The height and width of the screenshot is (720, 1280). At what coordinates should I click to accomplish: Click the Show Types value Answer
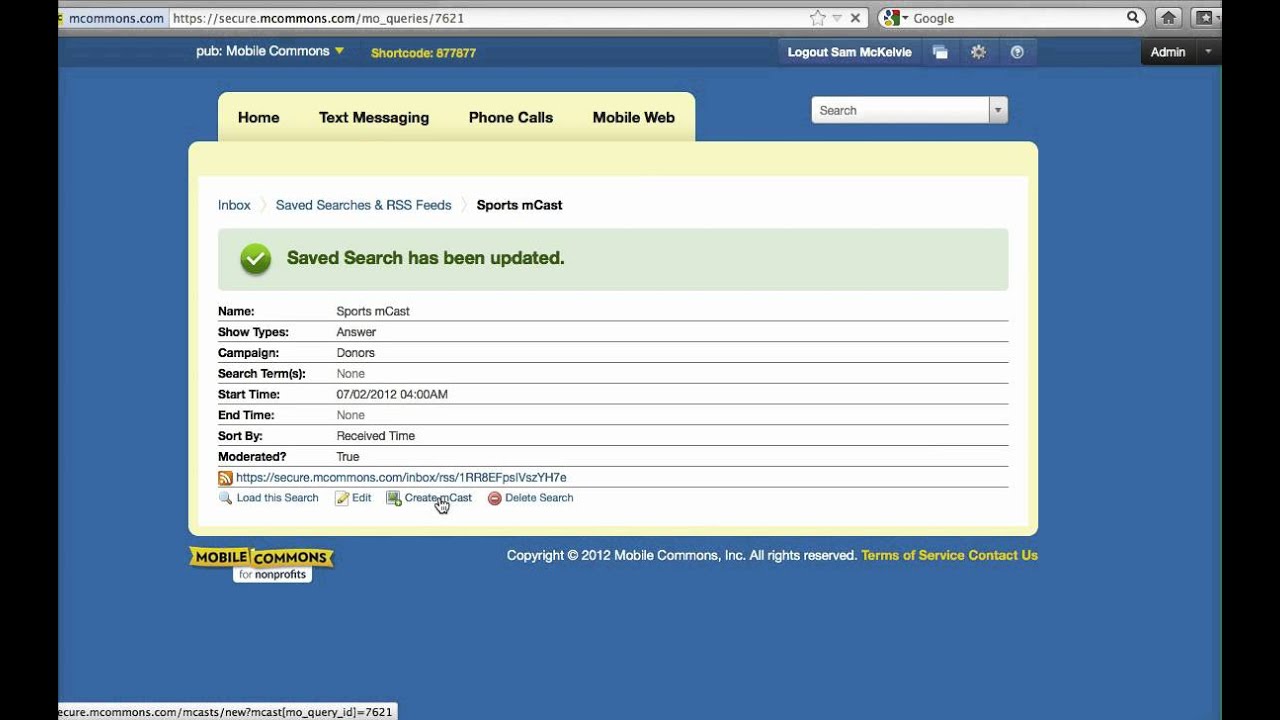357,332
